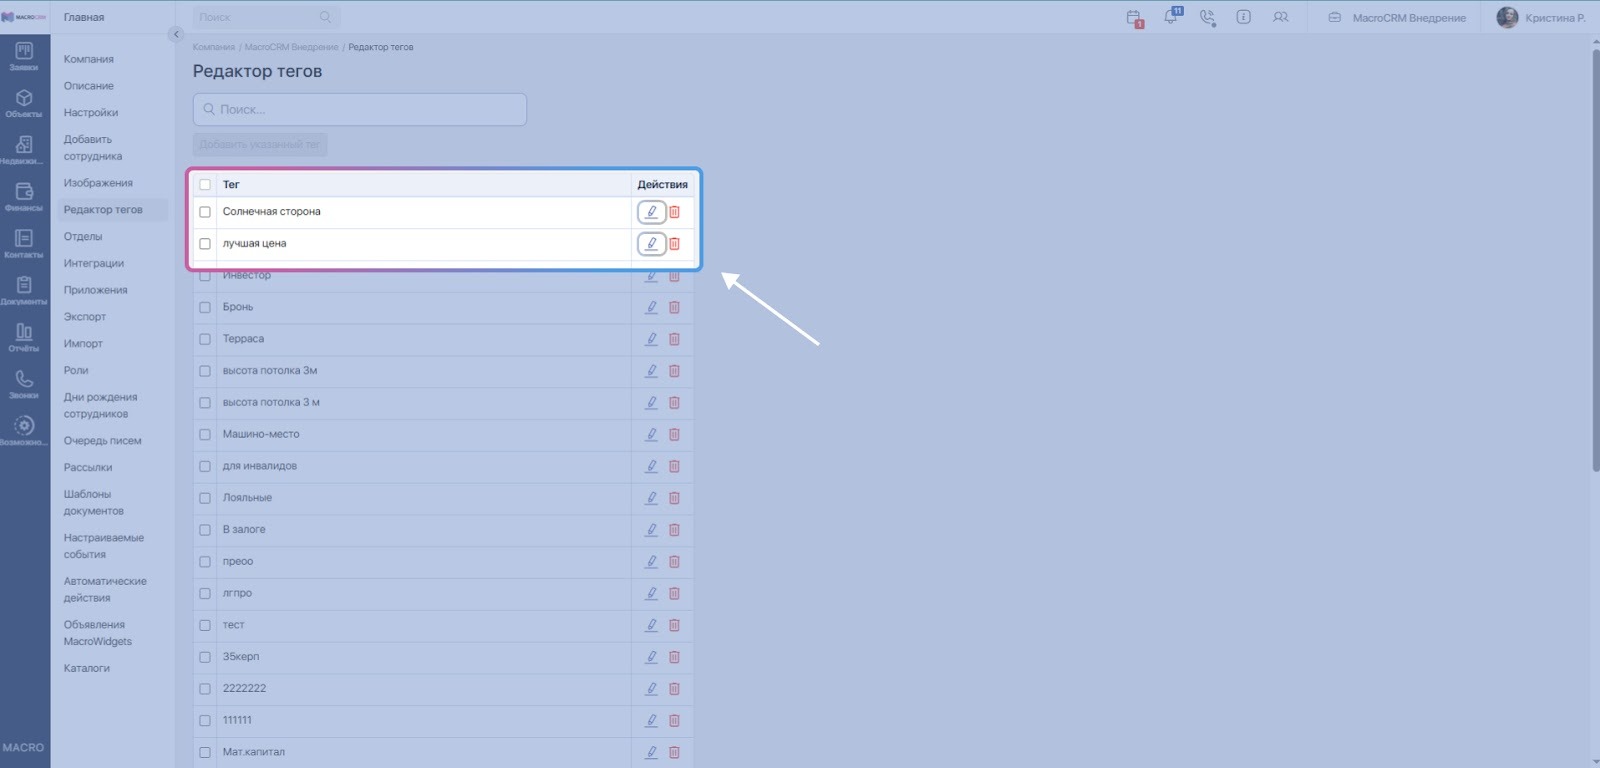Collapse the settings side menu

click(176, 34)
